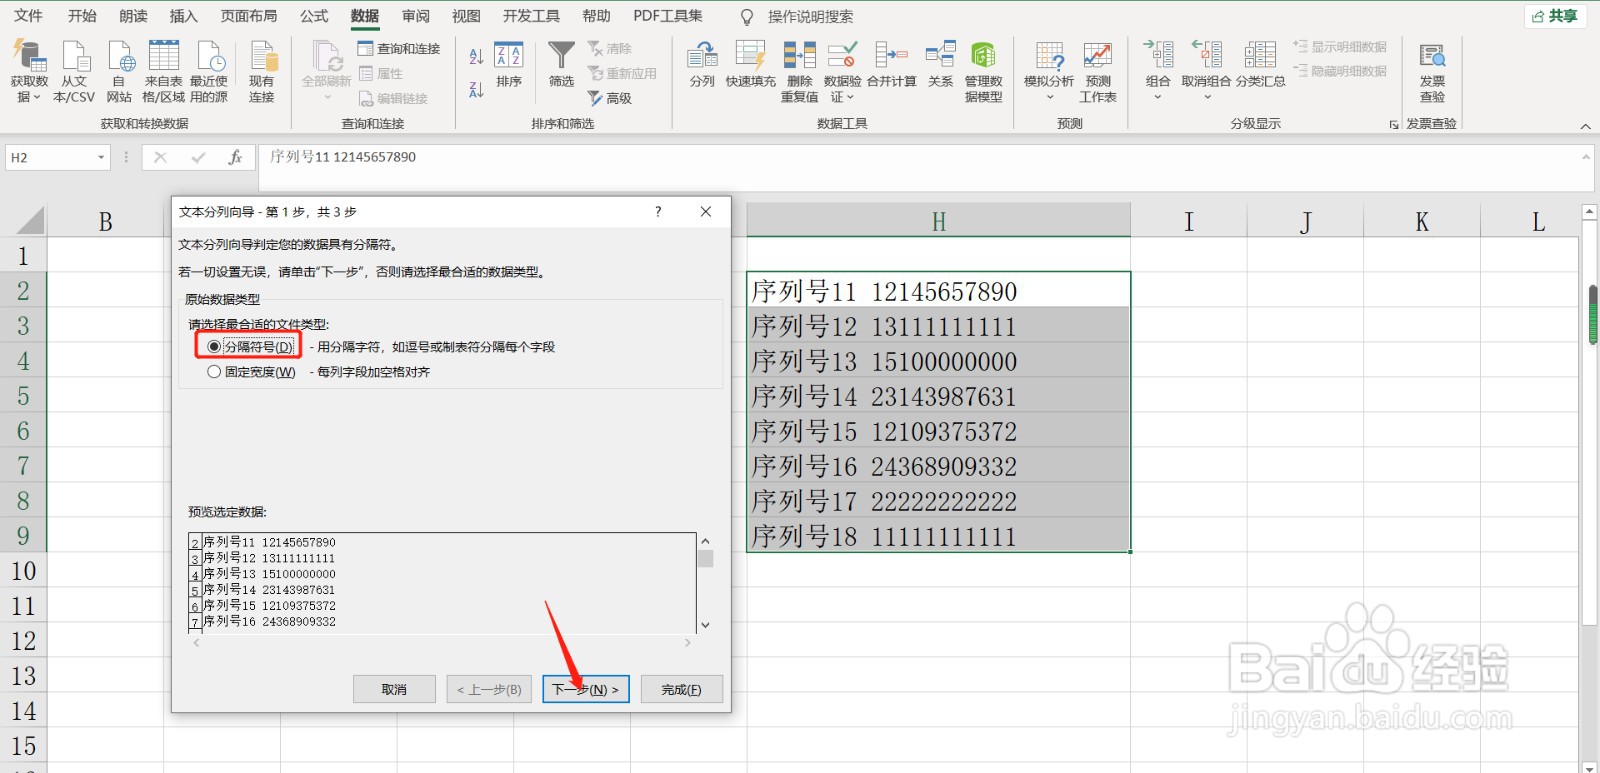Select Delimited (分隔符号) radio option
This screenshot has height=773, width=1600.
(x=251, y=347)
